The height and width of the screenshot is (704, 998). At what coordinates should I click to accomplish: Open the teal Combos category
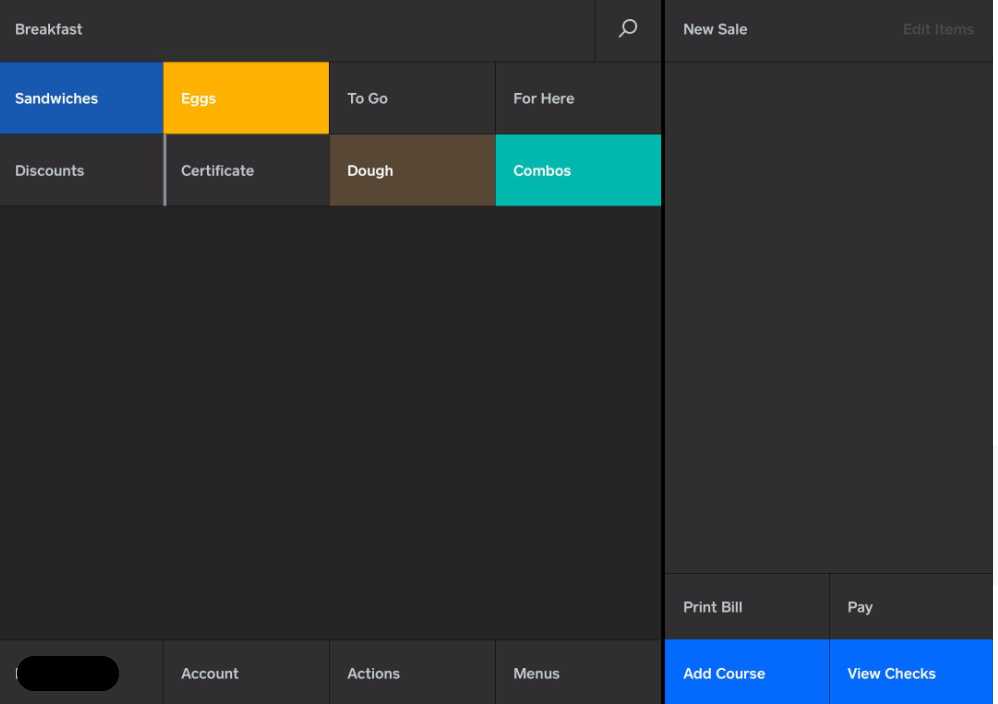point(578,171)
